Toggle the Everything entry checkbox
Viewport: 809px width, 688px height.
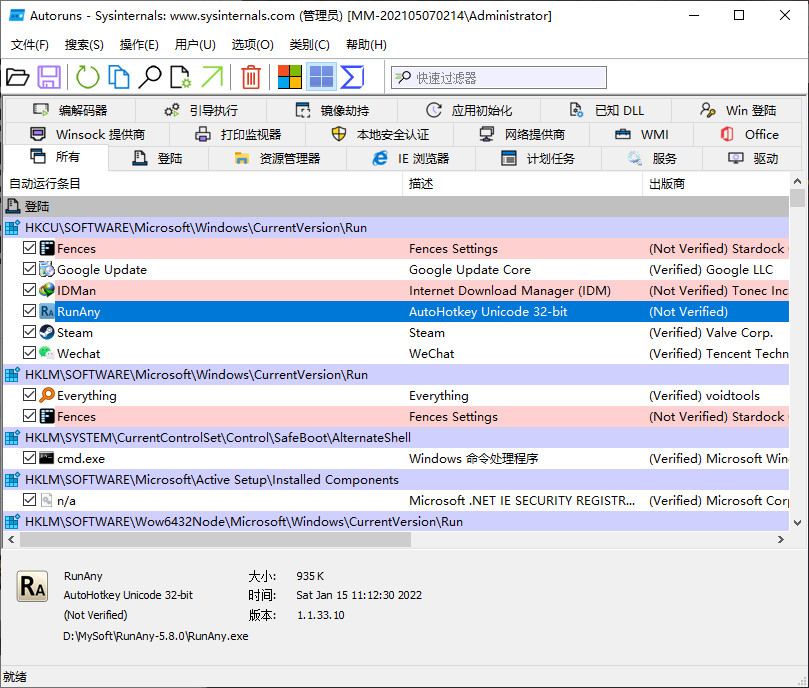click(x=30, y=396)
